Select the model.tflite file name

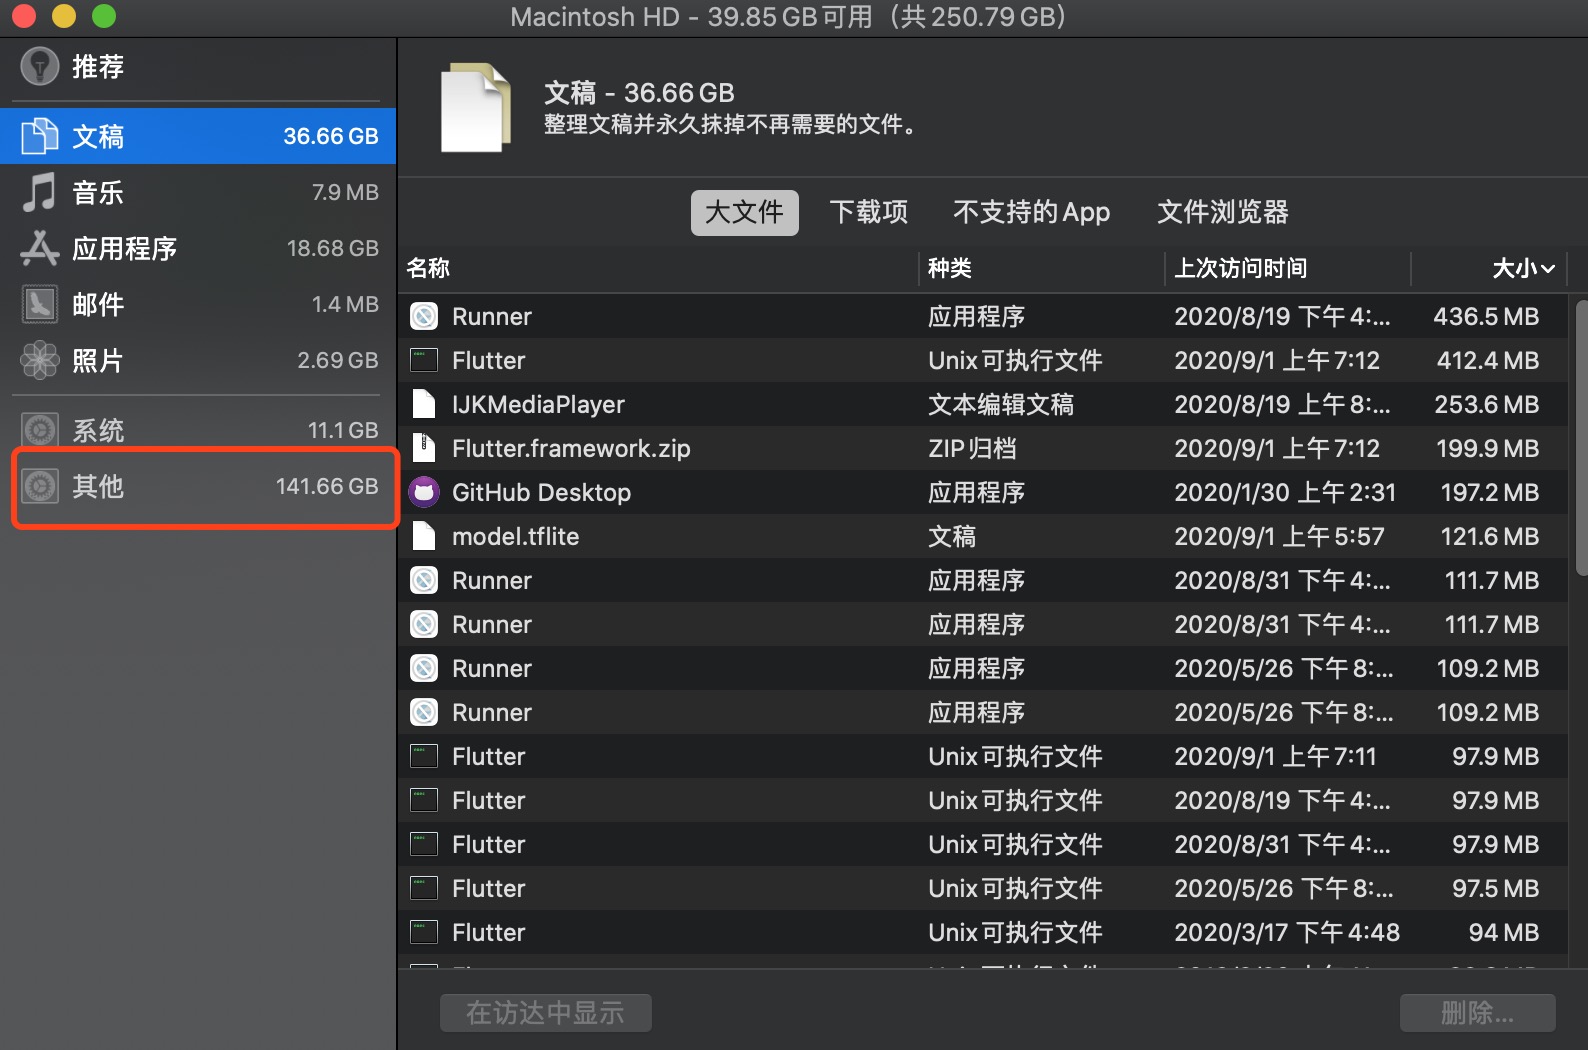[515, 536]
